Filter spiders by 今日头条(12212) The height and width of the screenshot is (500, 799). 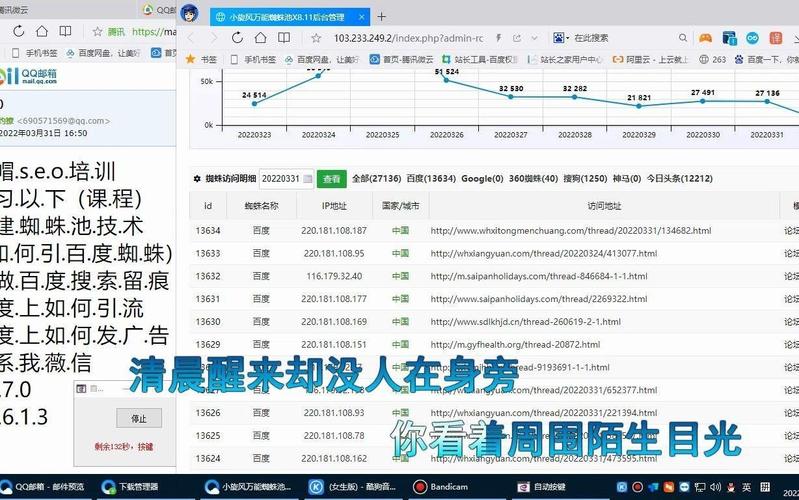(x=680, y=178)
